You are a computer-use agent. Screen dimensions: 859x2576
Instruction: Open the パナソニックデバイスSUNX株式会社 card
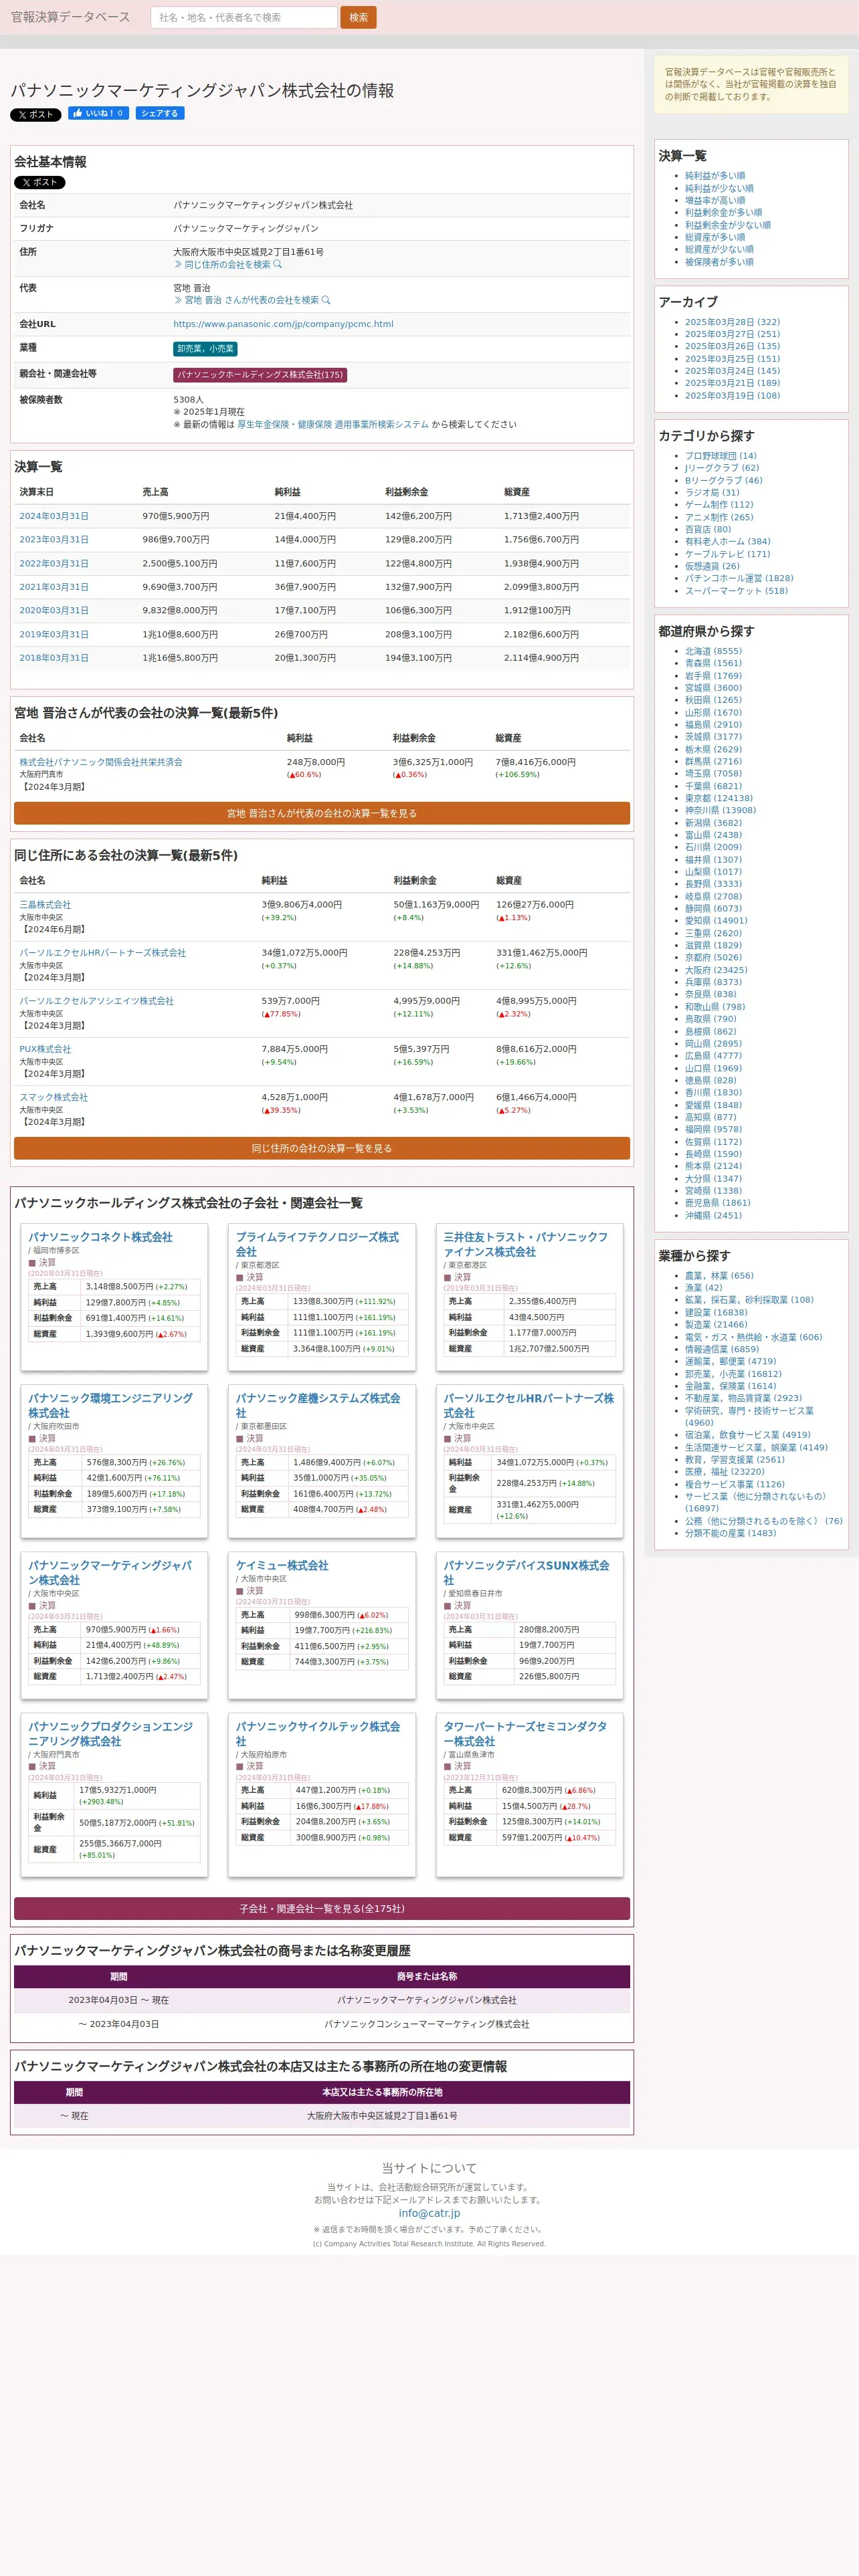(526, 1572)
